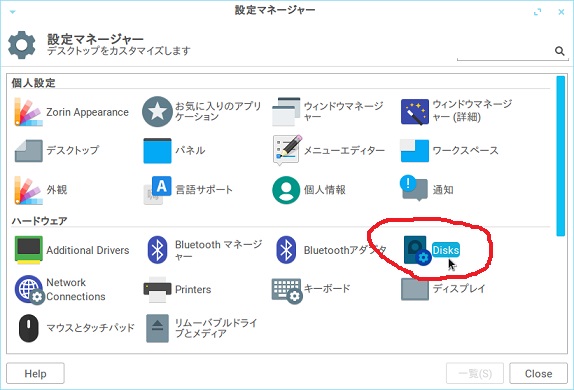
Task: Open マウスとタッチパッド settings
Action: point(76,328)
